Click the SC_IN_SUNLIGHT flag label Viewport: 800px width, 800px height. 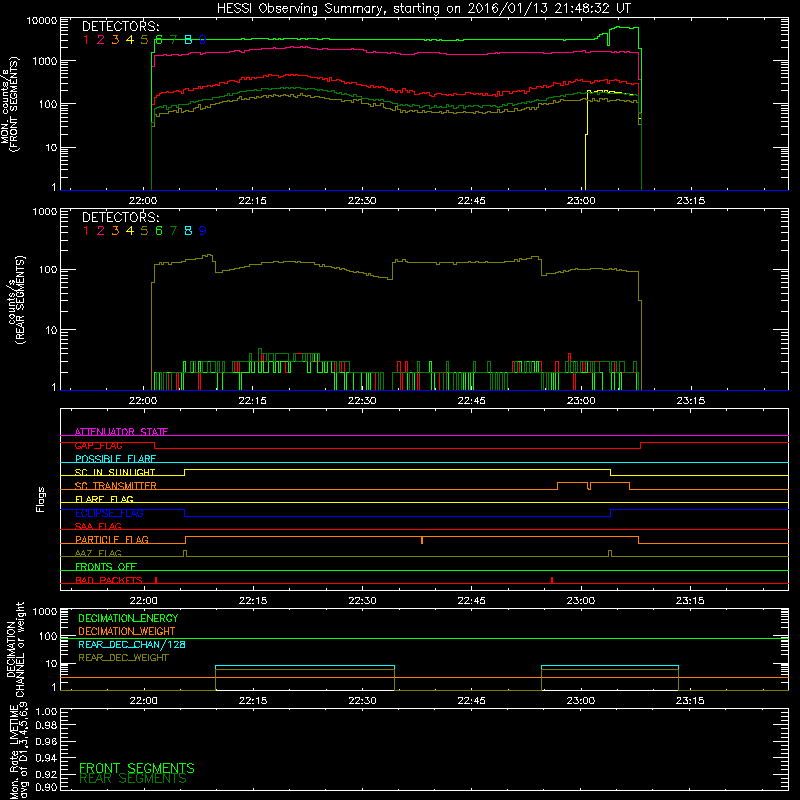[115, 472]
